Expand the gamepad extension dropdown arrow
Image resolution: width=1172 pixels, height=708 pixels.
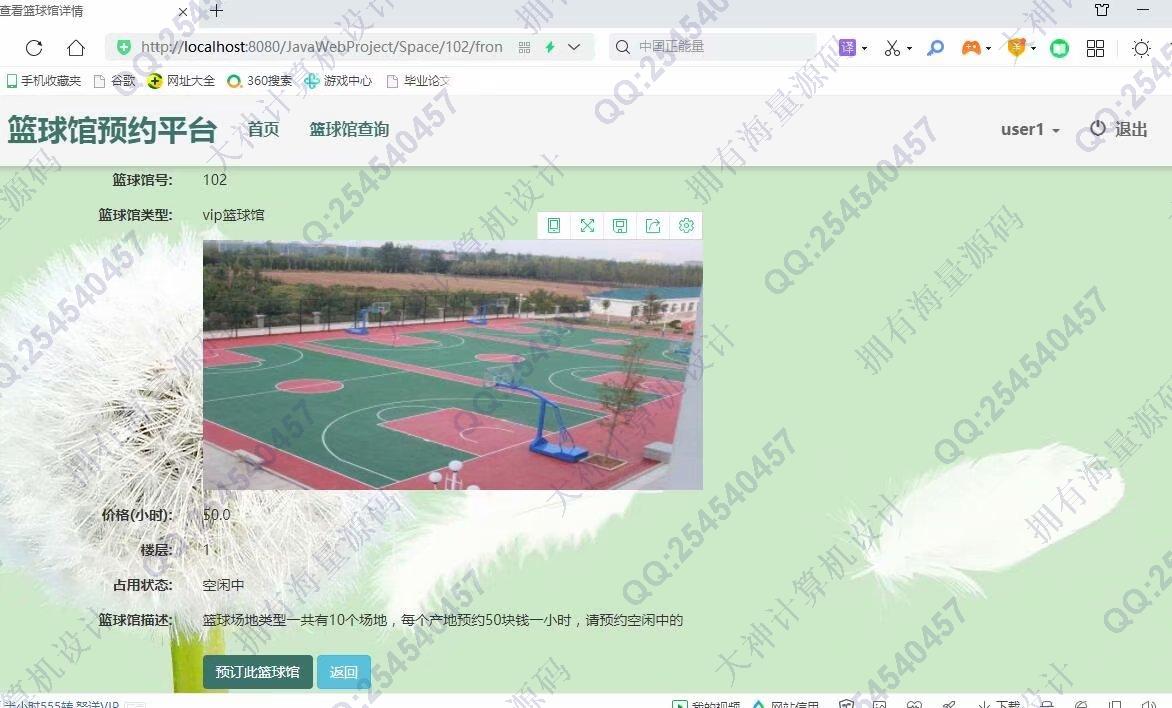988,49
